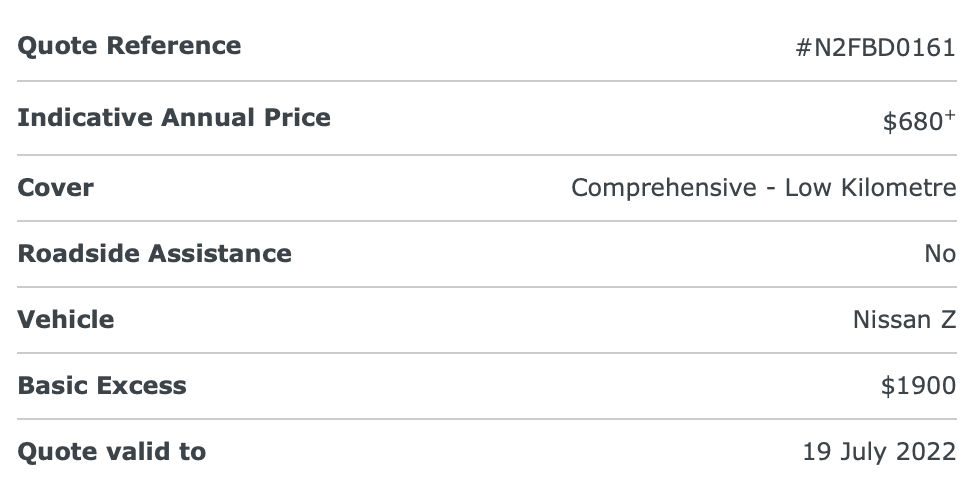Click the Indicative Annual Price label
The width and height of the screenshot is (976, 494).
tap(174, 118)
